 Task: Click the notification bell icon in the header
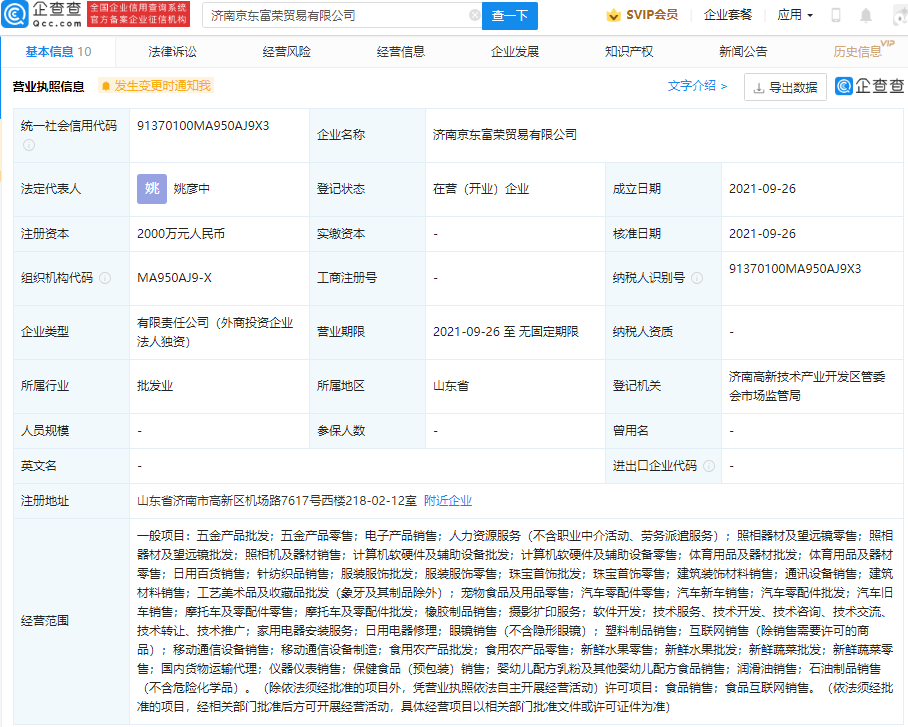pos(866,15)
